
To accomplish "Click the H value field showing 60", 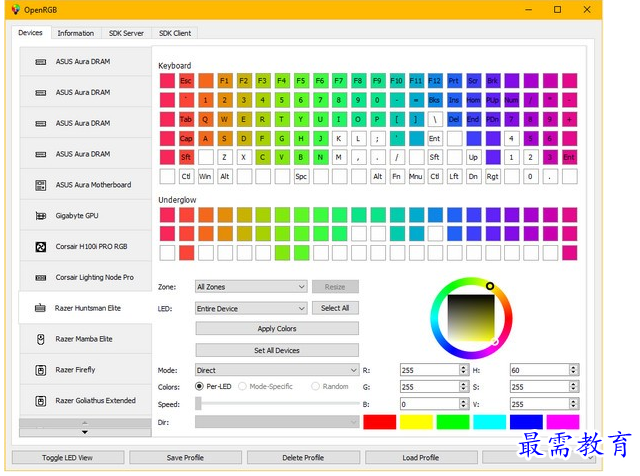I will pos(540,370).
